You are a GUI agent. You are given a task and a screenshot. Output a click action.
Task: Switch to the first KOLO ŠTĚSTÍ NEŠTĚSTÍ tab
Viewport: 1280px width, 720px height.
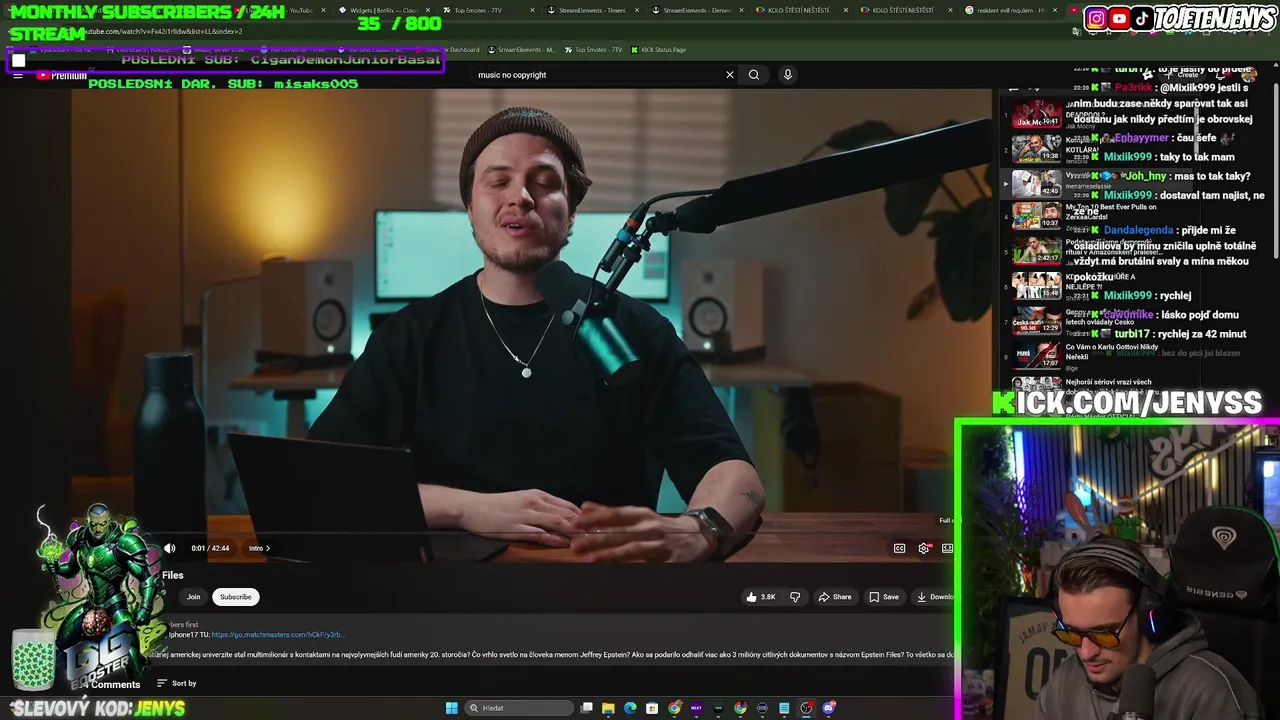pyautogui.click(x=797, y=10)
